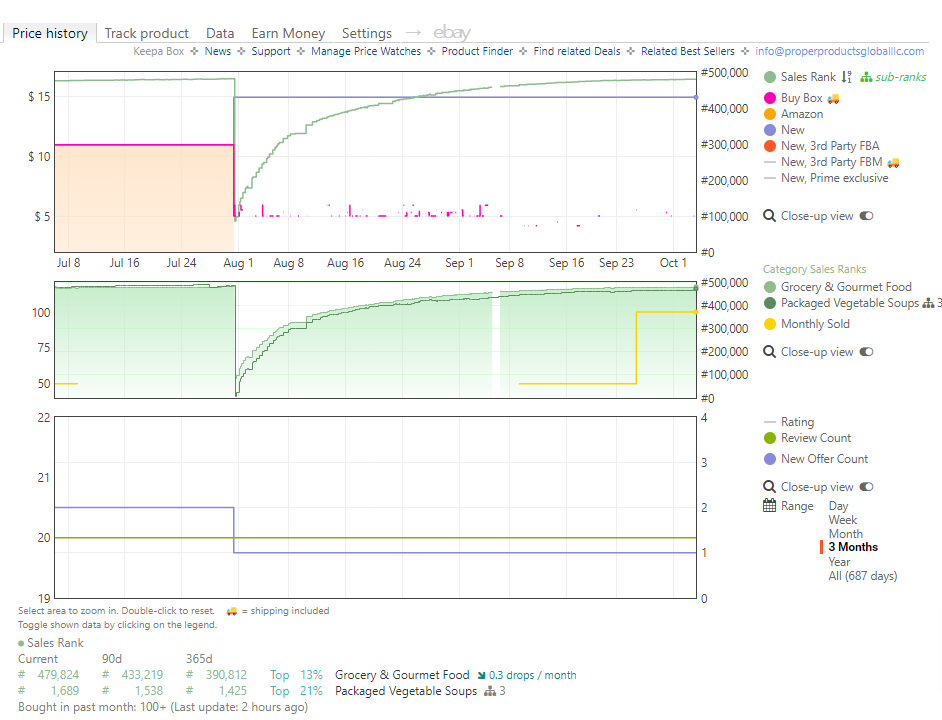Screen dimensions: 942x720
Task: Select the Year range option
Action: click(839, 562)
